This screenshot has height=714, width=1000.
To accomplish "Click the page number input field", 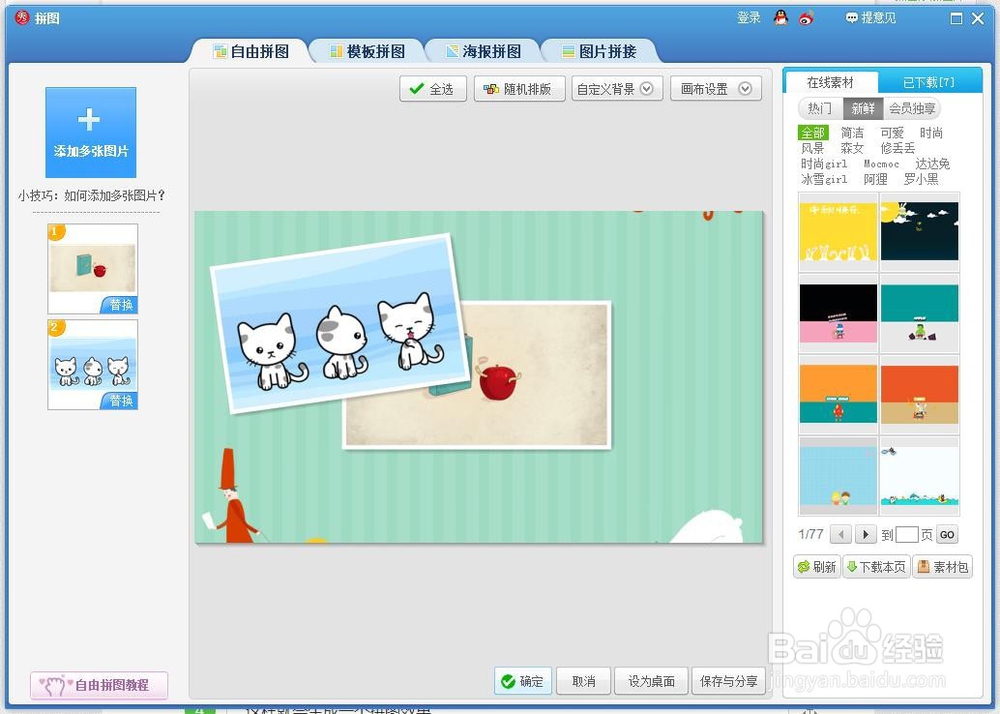I will pos(907,534).
